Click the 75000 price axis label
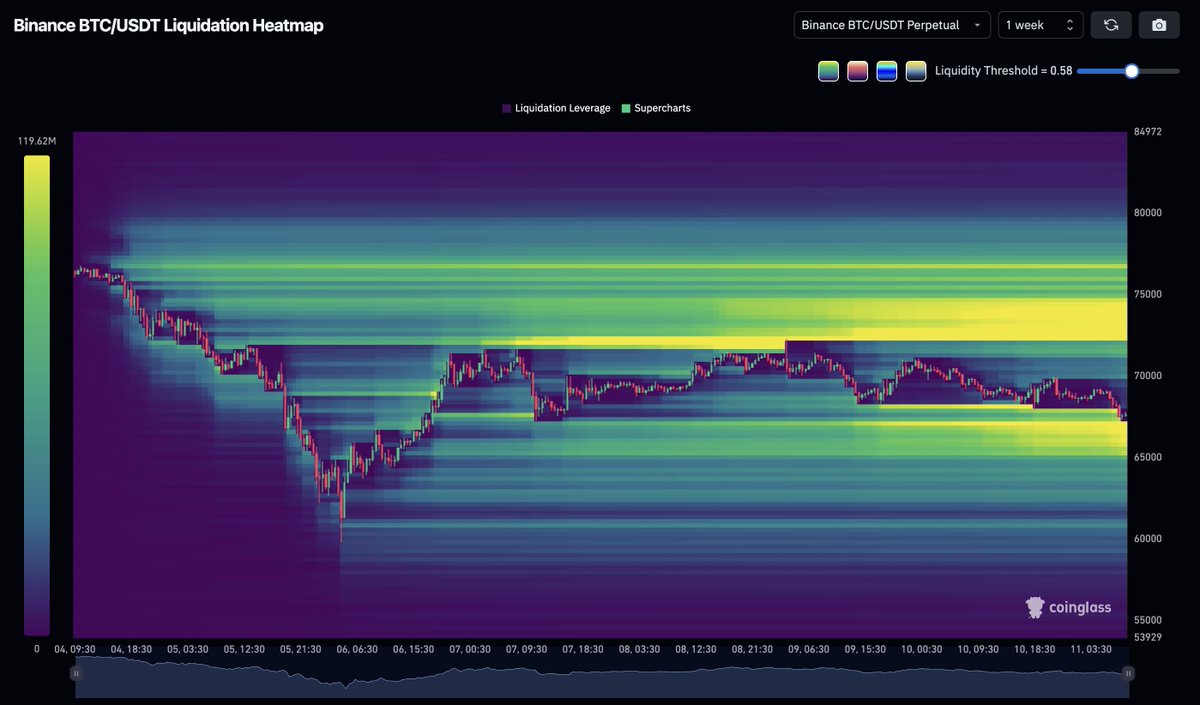The image size is (1200, 705). point(1147,294)
